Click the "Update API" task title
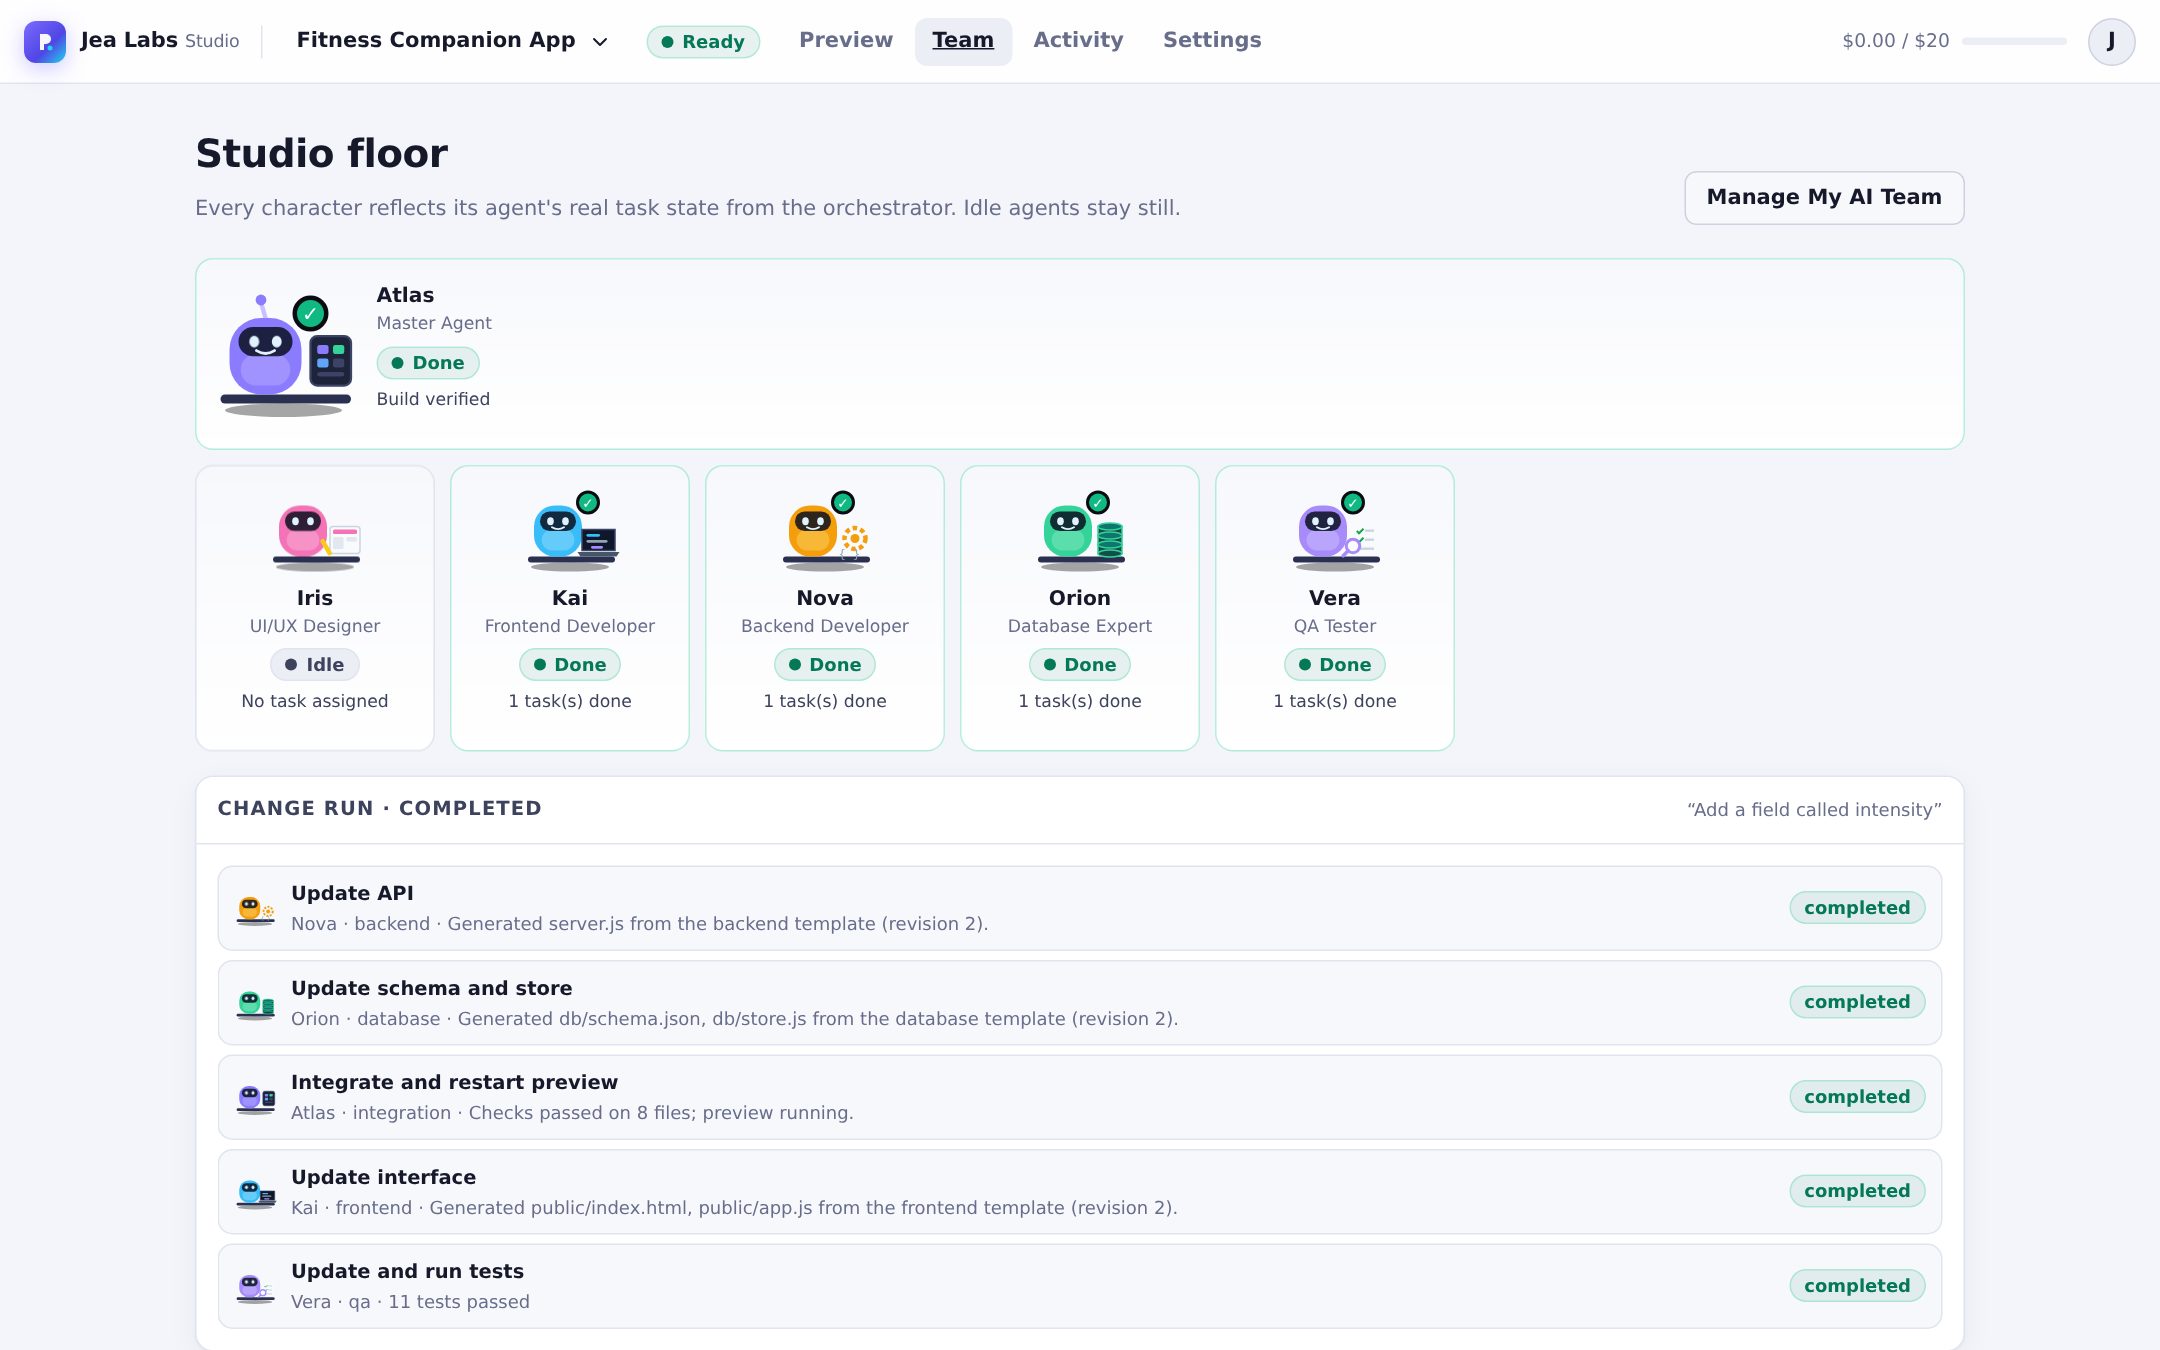The width and height of the screenshot is (2160, 1350). pos(352,893)
